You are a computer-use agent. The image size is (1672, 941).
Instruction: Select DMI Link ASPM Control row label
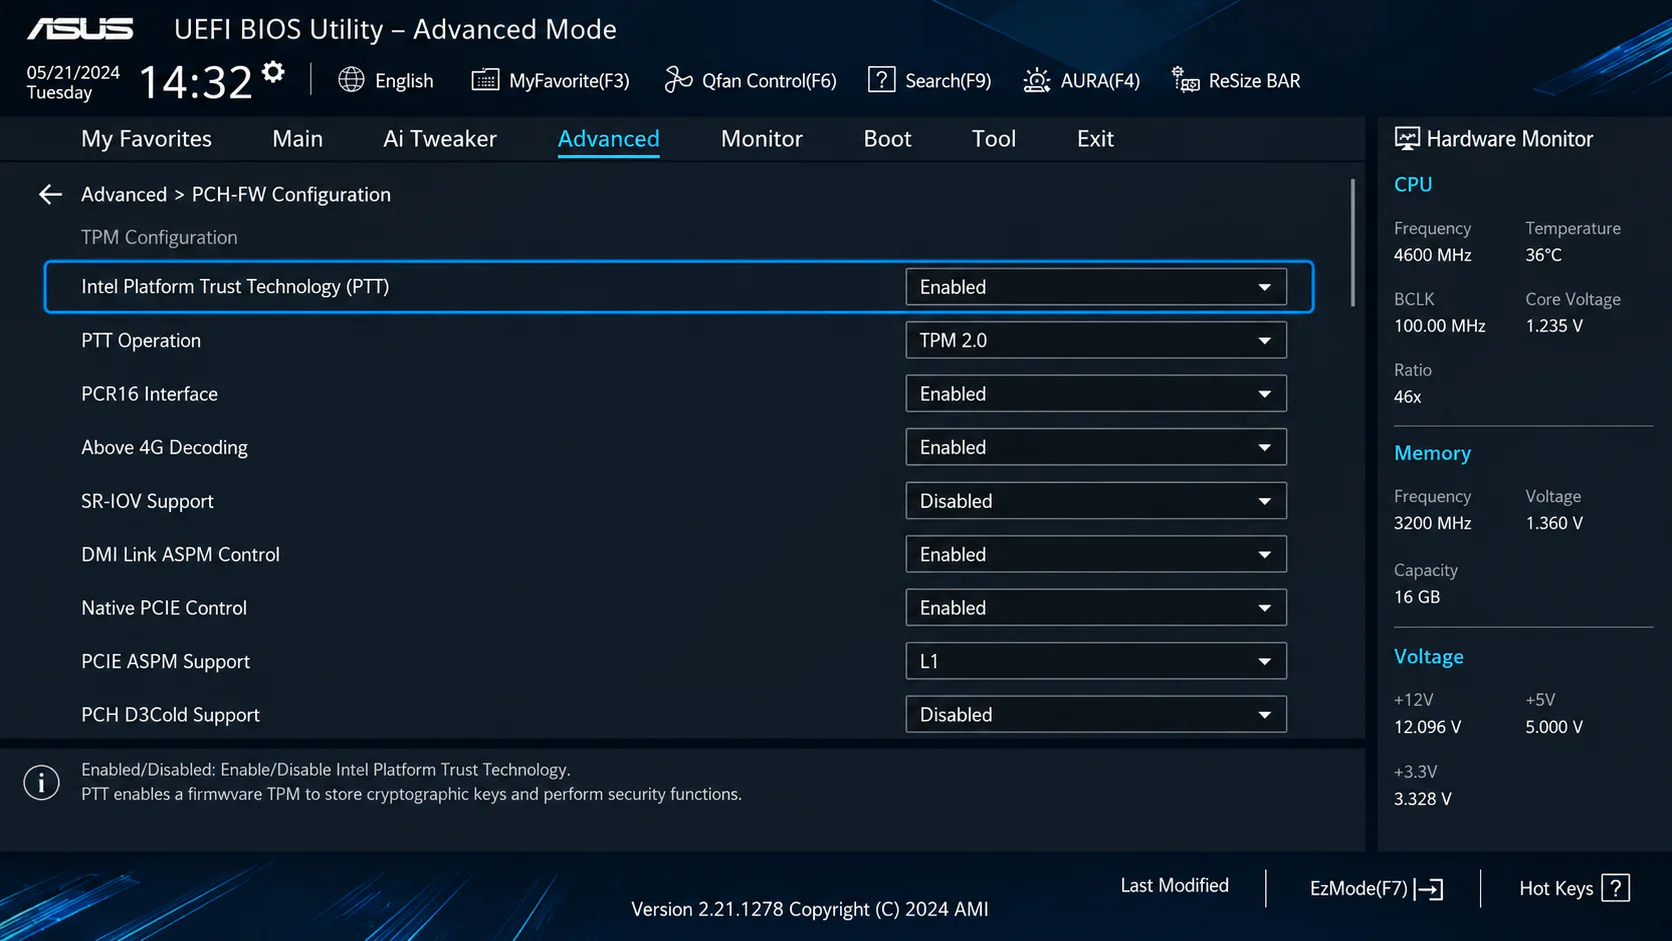pyautogui.click(x=180, y=554)
